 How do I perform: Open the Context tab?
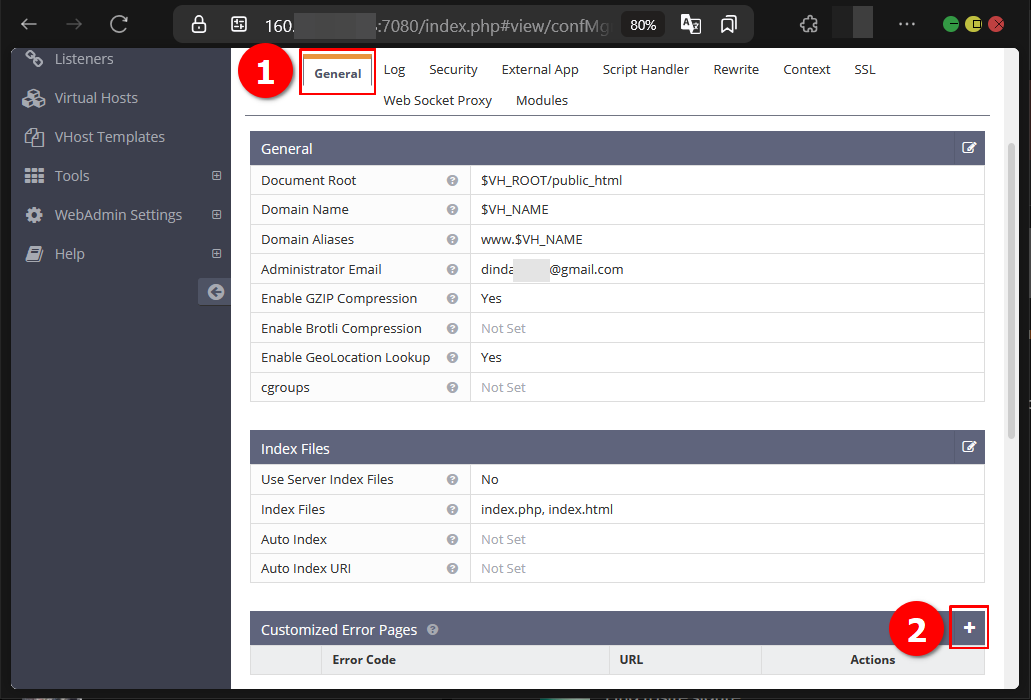pos(806,70)
